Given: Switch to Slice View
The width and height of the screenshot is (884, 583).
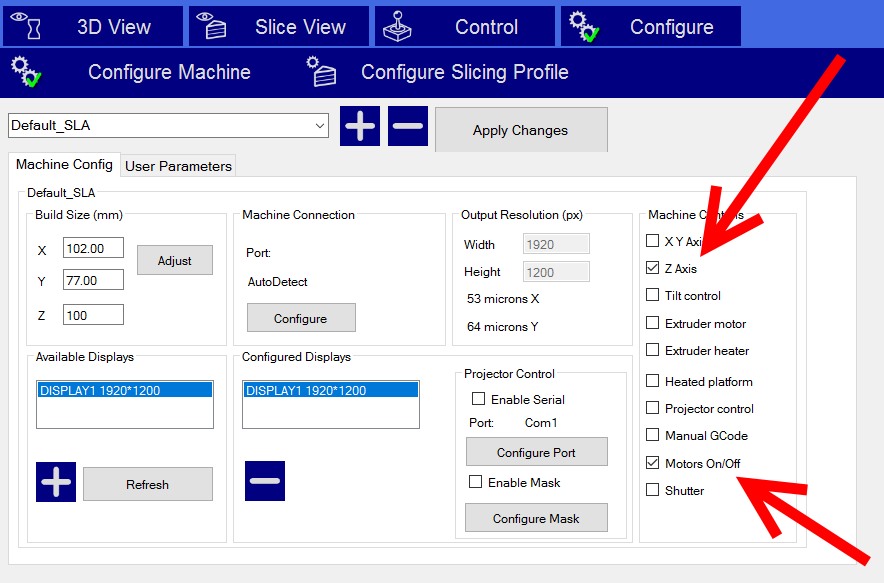Looking at the screenshot, I should [278, 27].
